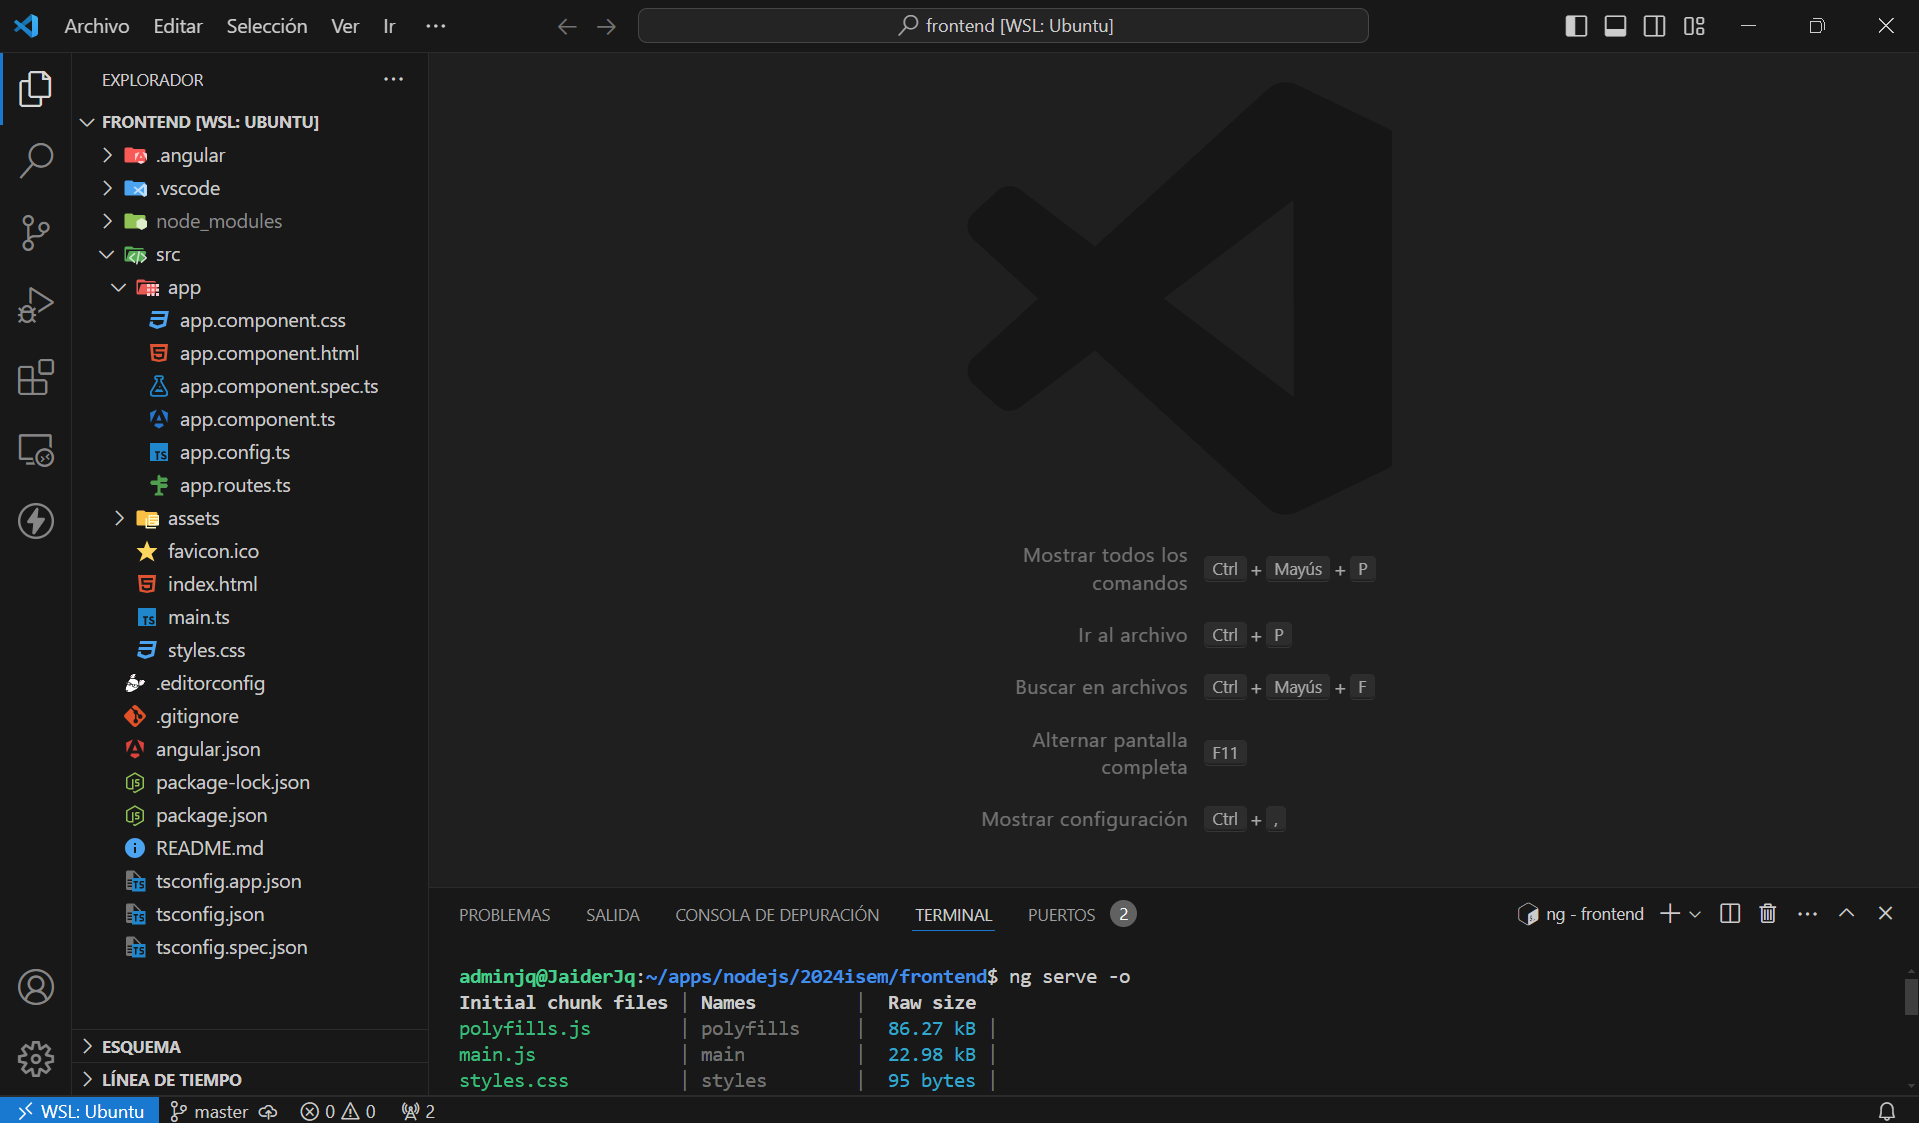Toggle secondary sidebar layout icon

point(1655,26)
